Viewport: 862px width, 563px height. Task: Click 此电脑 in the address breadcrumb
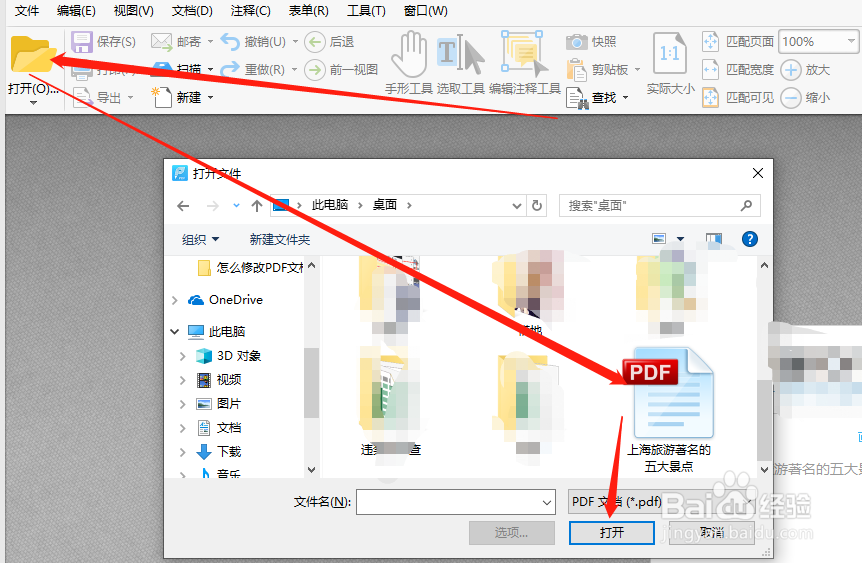(330, 205)
